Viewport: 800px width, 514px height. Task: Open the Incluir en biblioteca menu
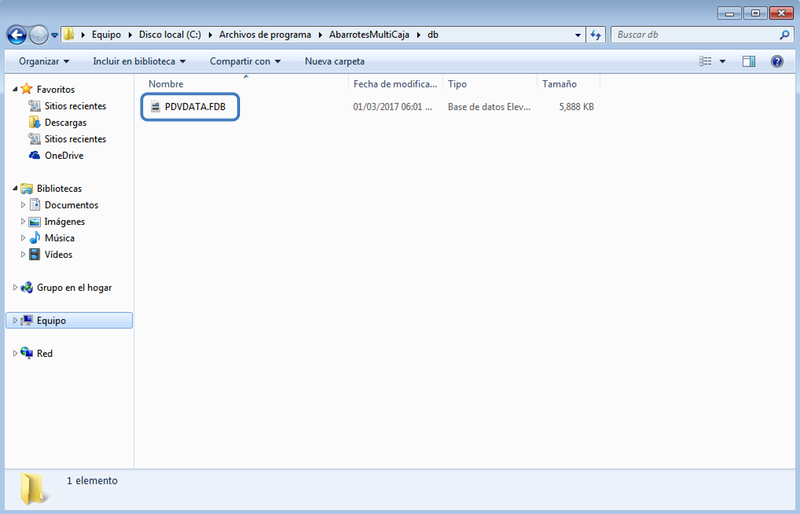pos(139,61)
